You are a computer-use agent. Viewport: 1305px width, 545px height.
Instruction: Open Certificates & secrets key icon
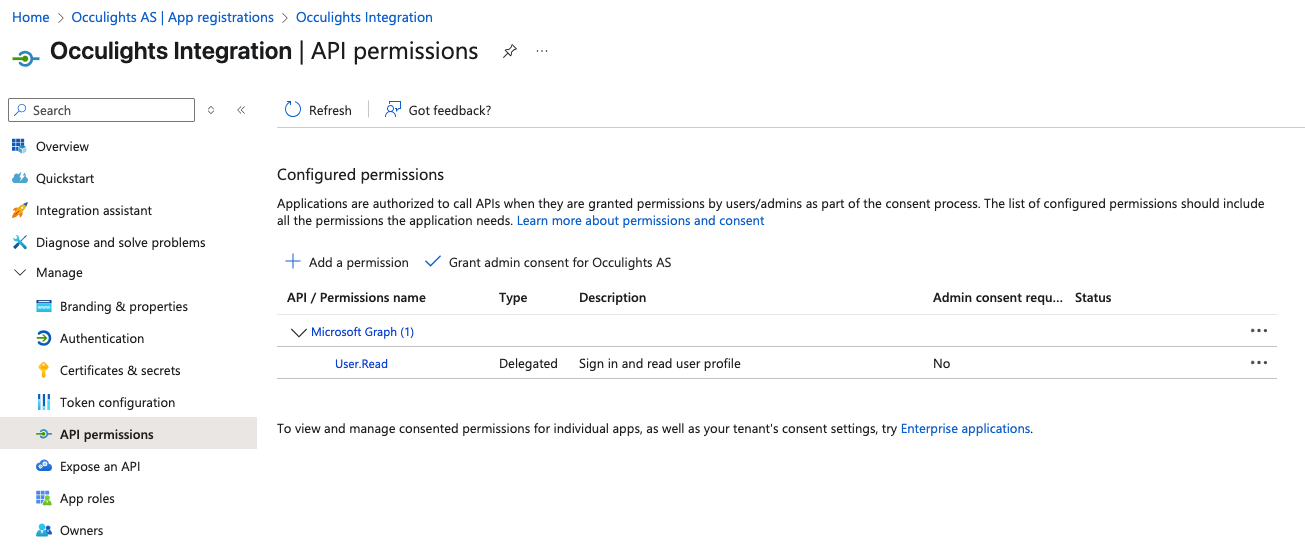(x=43, y=370)
